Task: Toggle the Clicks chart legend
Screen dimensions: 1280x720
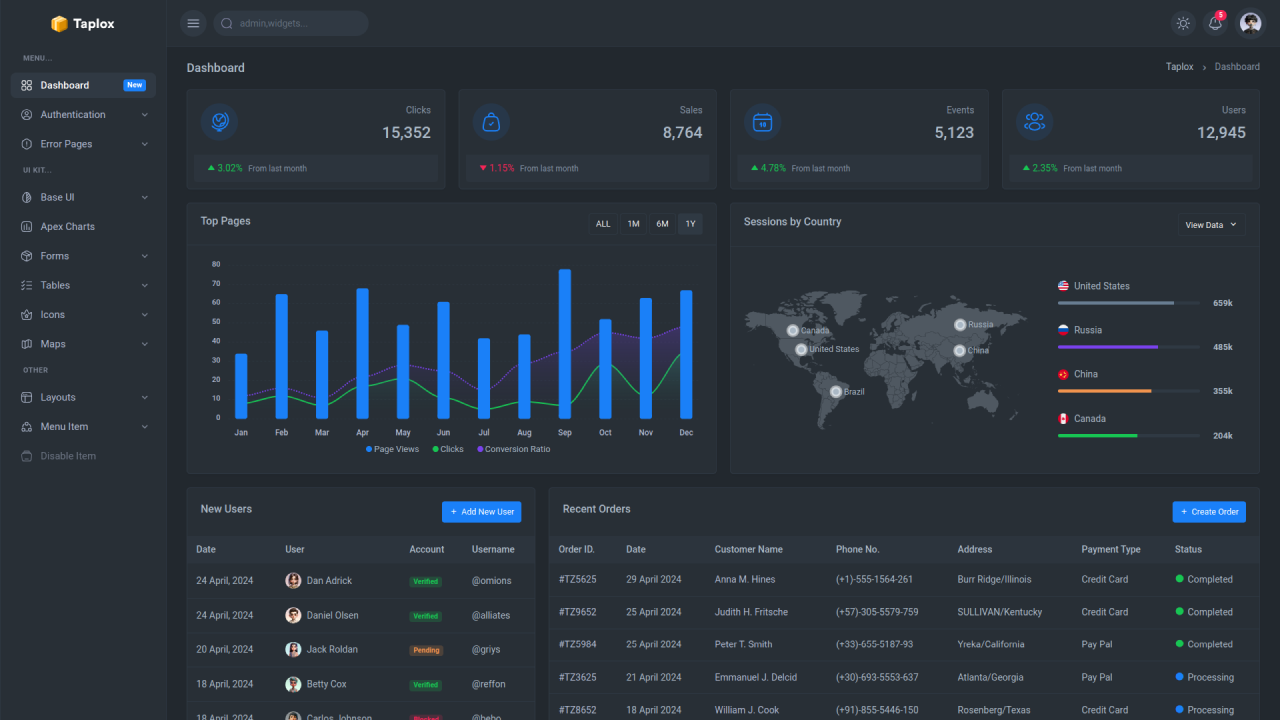Action: pos(447,449)
